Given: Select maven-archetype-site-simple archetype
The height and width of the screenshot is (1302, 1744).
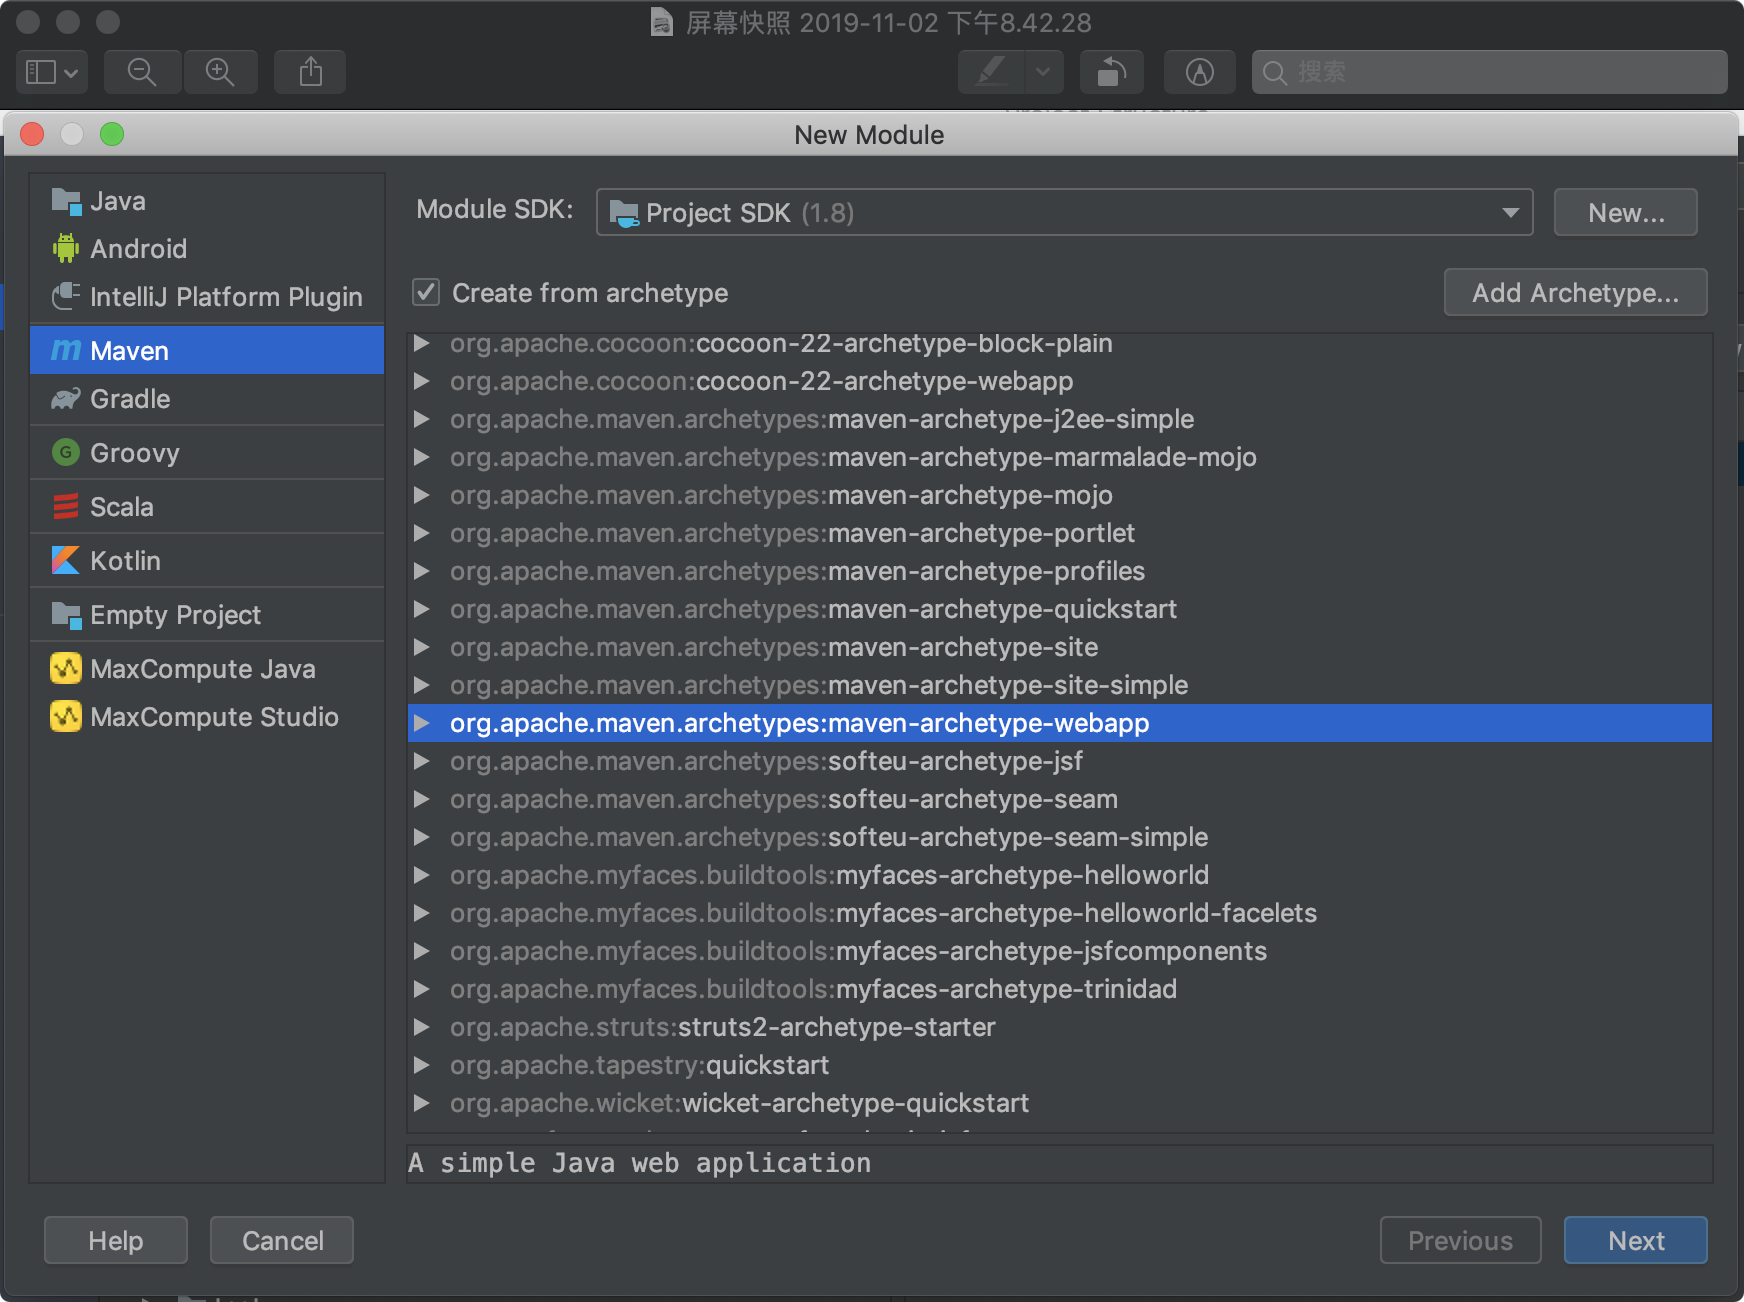Looking at the screenshot, I should (x=1060, y=685).
